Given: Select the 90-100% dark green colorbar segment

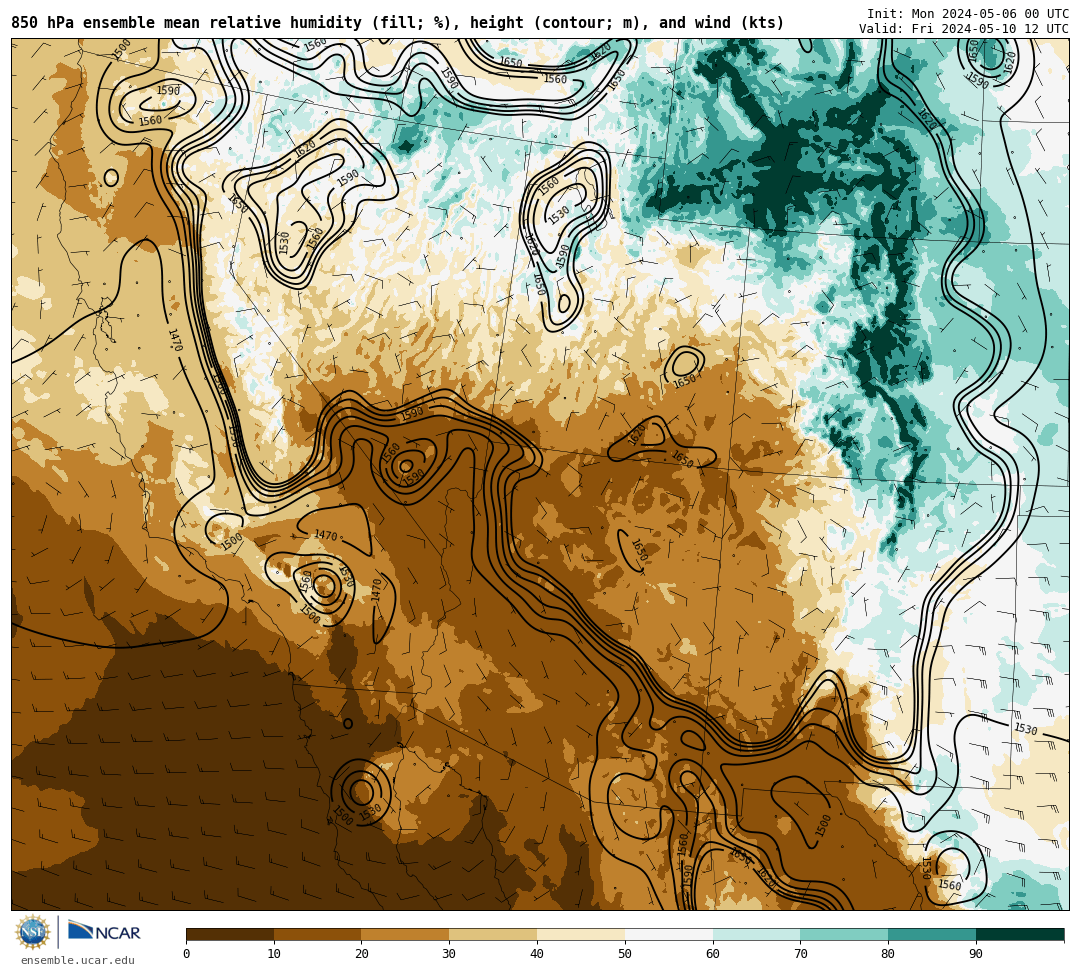Looking at the screenshot, I should [x=1020, y=934].
